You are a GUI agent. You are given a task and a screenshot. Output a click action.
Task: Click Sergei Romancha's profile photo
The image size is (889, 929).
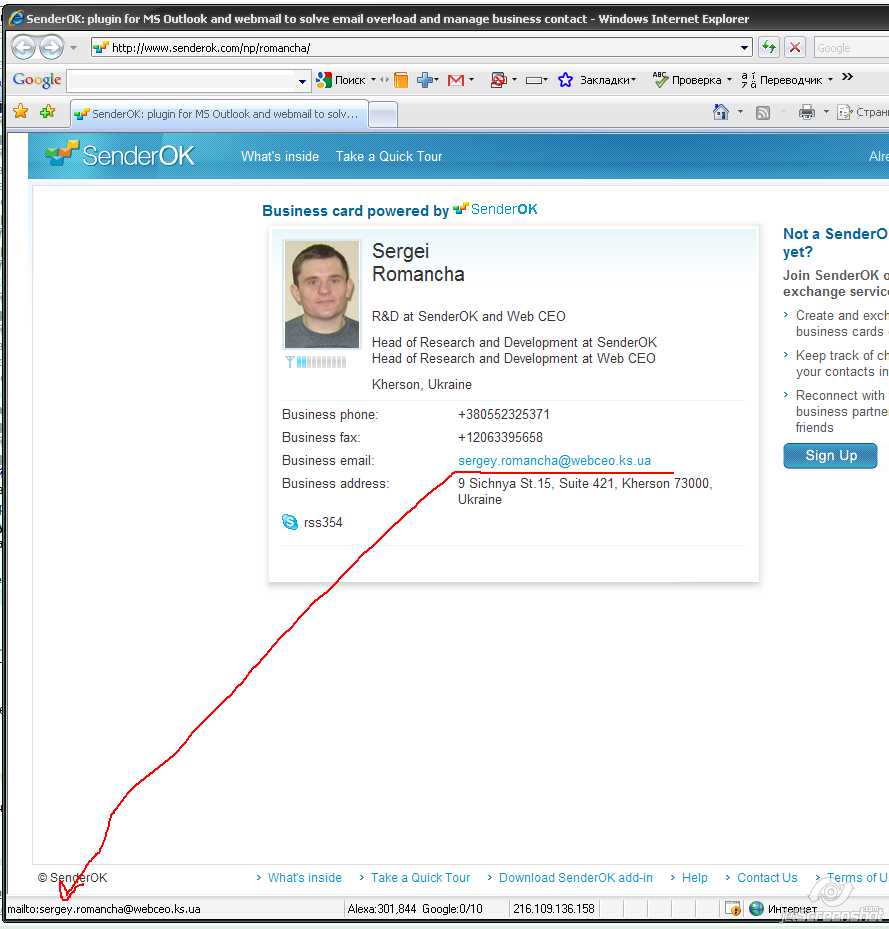click(321, 294)
